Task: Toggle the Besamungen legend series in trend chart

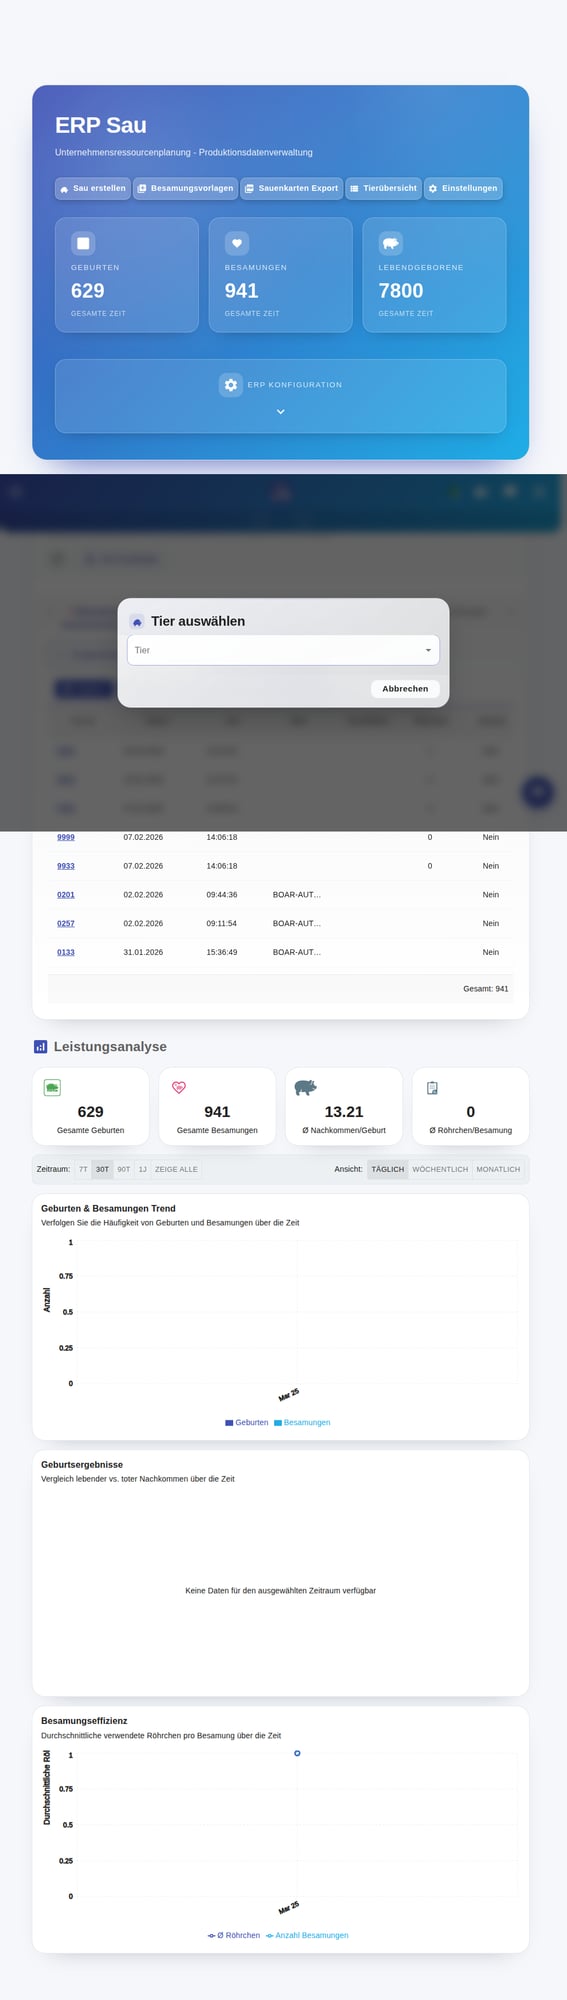Action: point(302,1422)
